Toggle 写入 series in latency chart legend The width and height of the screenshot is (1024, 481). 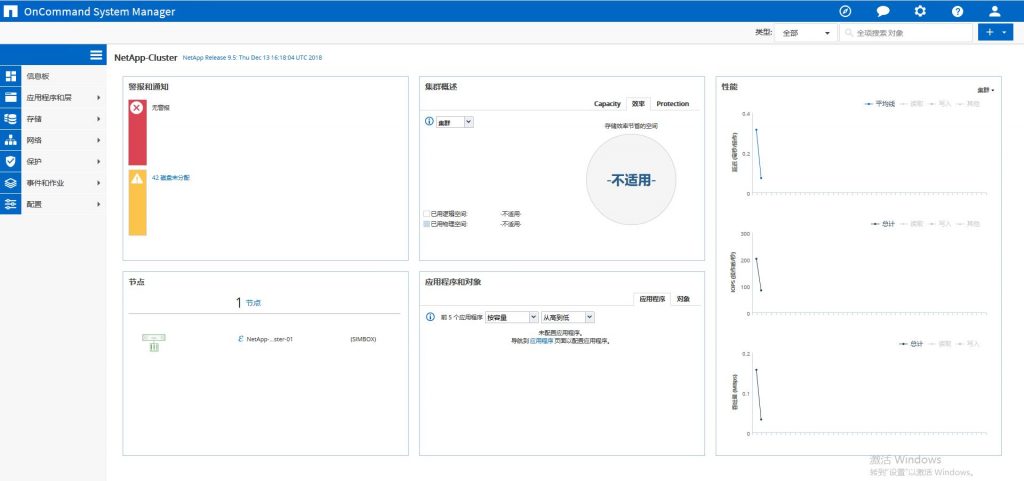940,104
